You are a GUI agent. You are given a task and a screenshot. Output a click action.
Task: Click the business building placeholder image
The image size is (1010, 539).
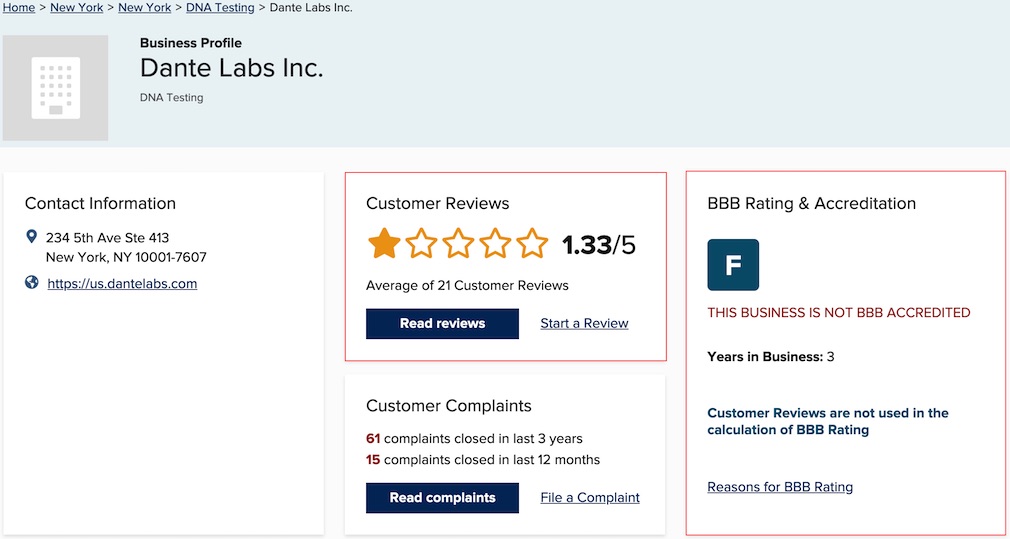[55, 88]
